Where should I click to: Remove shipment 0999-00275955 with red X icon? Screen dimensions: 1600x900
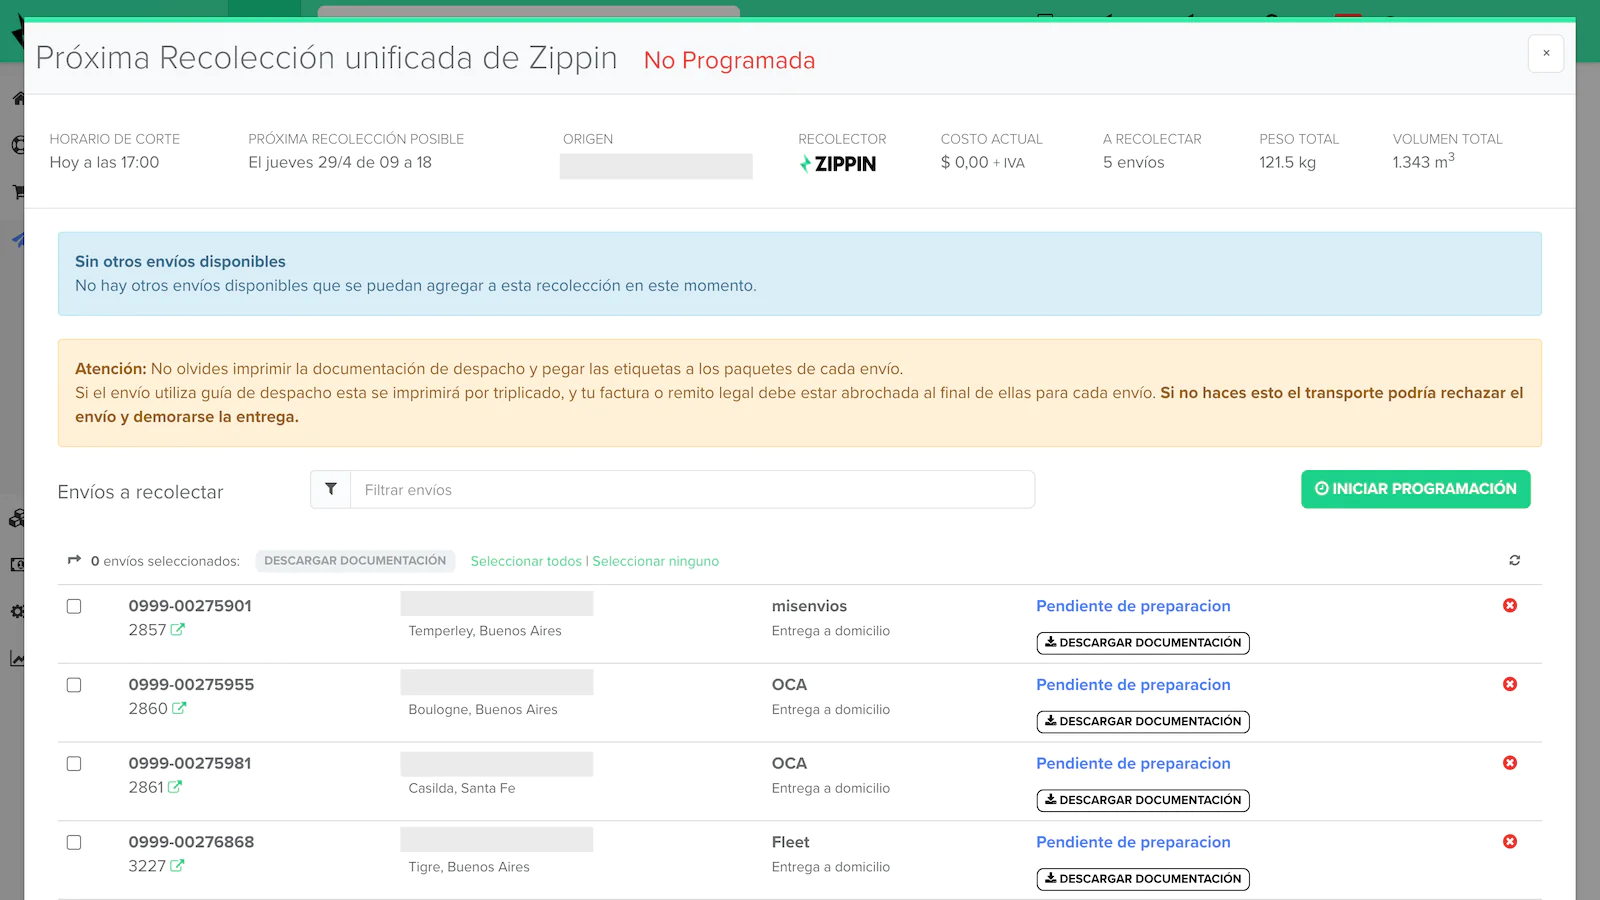pos(1510,685)
